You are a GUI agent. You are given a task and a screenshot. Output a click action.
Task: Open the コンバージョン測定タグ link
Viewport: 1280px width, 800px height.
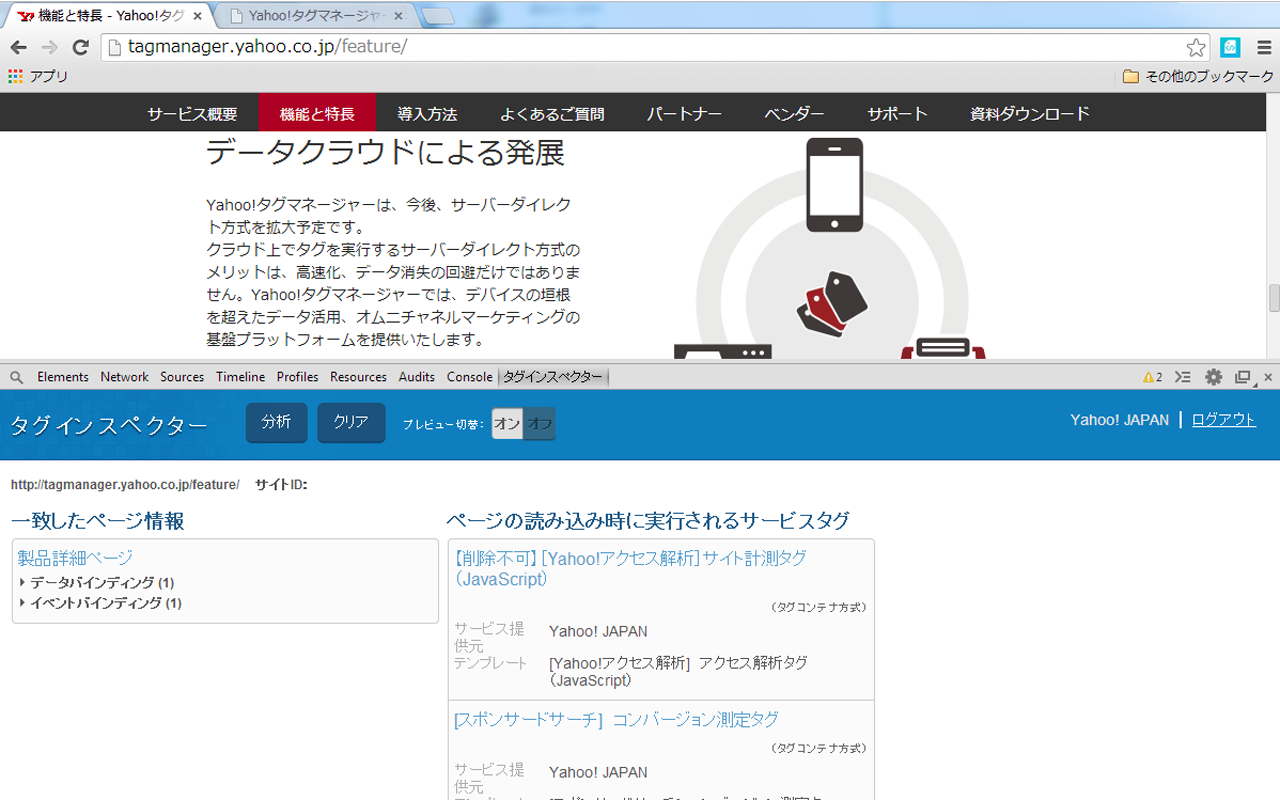tap(616, 720)
